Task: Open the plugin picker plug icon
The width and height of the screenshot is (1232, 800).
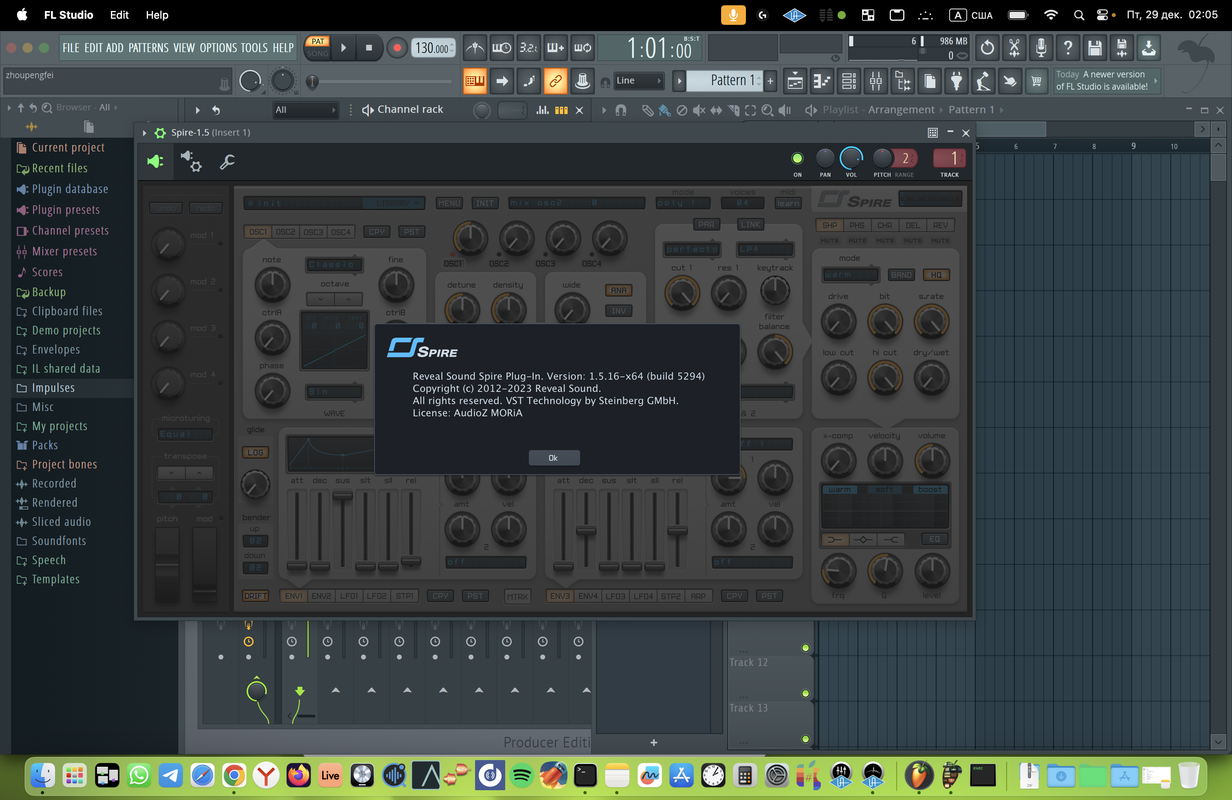Action: (956, 80)
